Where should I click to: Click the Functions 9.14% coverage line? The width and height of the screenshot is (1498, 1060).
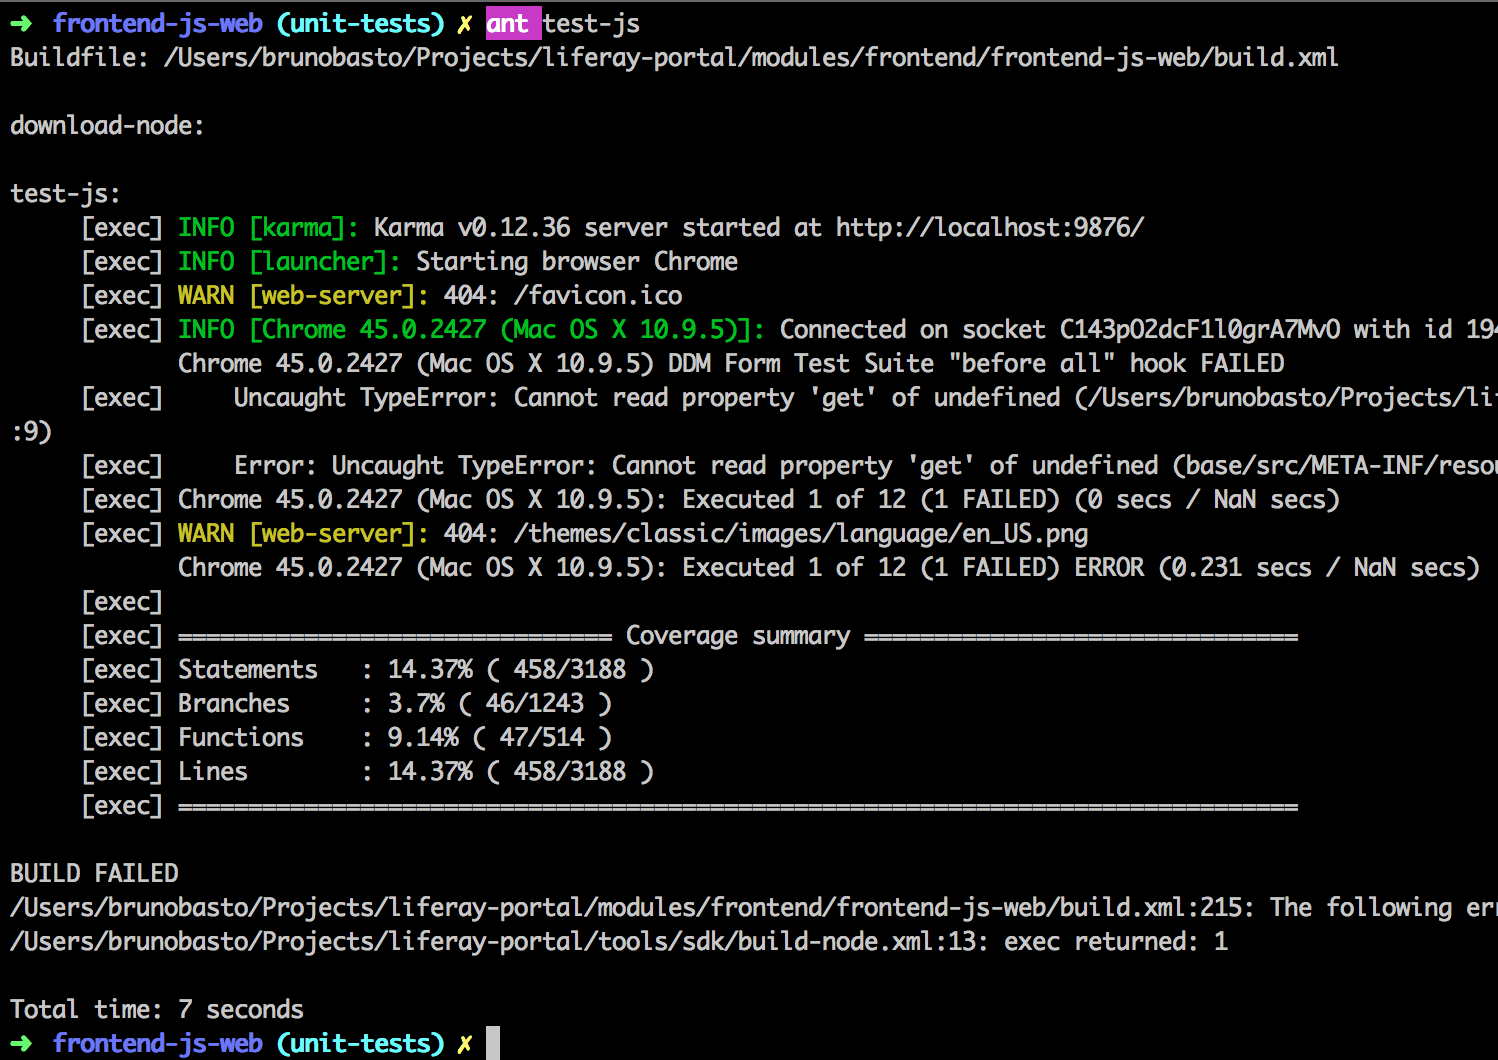(395, 738)
